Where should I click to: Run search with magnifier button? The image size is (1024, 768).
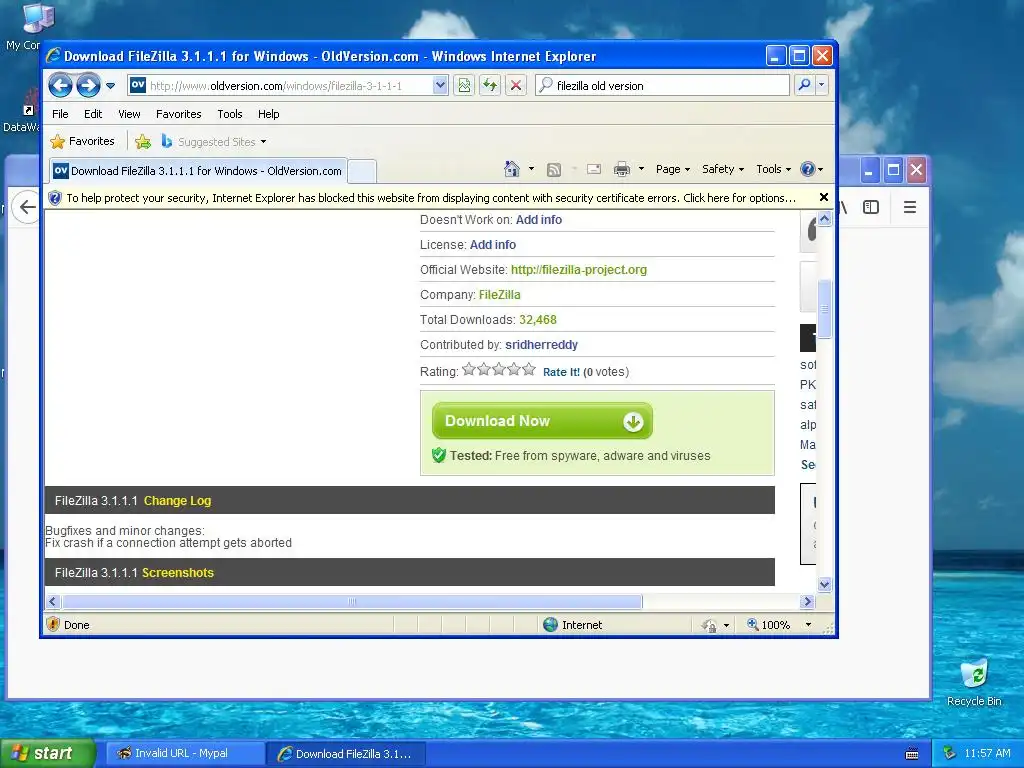pos(805,86)
